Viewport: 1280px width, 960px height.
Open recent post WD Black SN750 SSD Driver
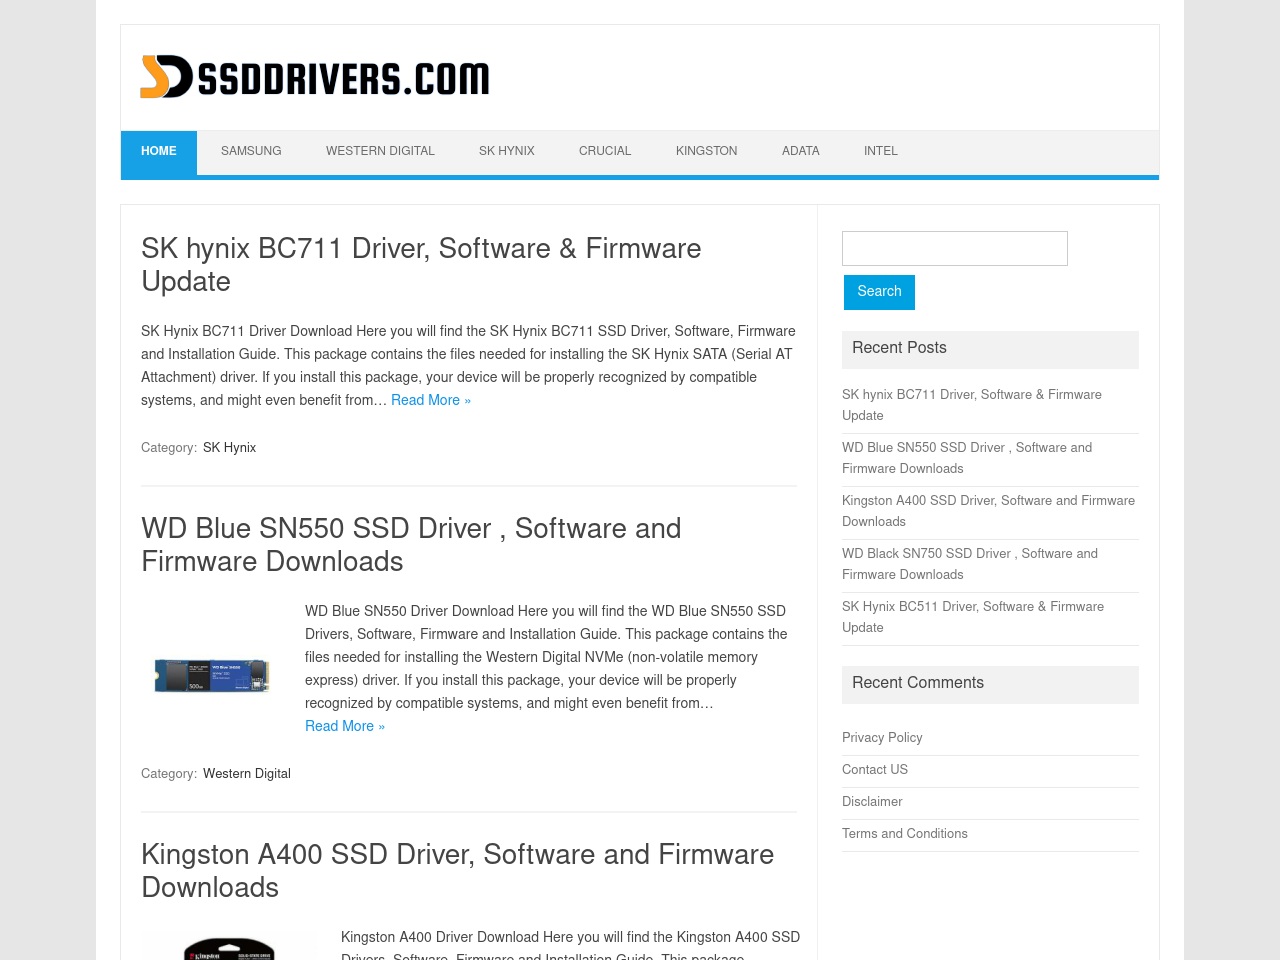(x=970, y=564)
